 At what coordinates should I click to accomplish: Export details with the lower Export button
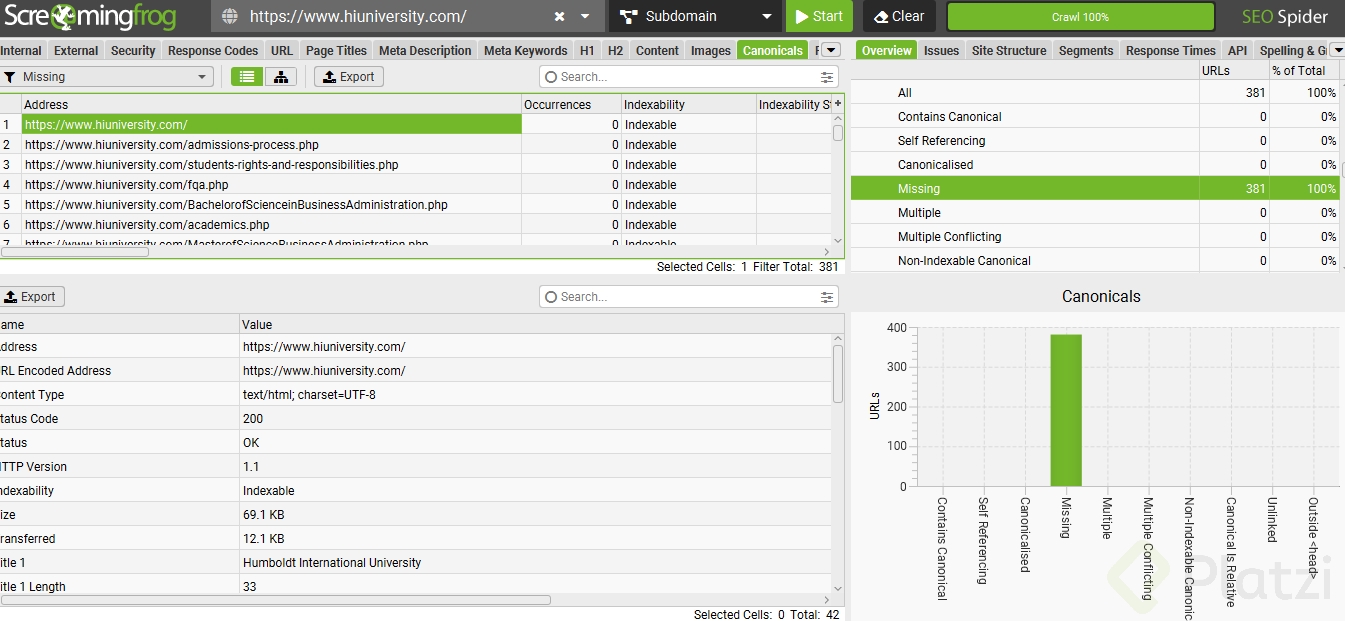pyautogui.click(x=31, y=297)
